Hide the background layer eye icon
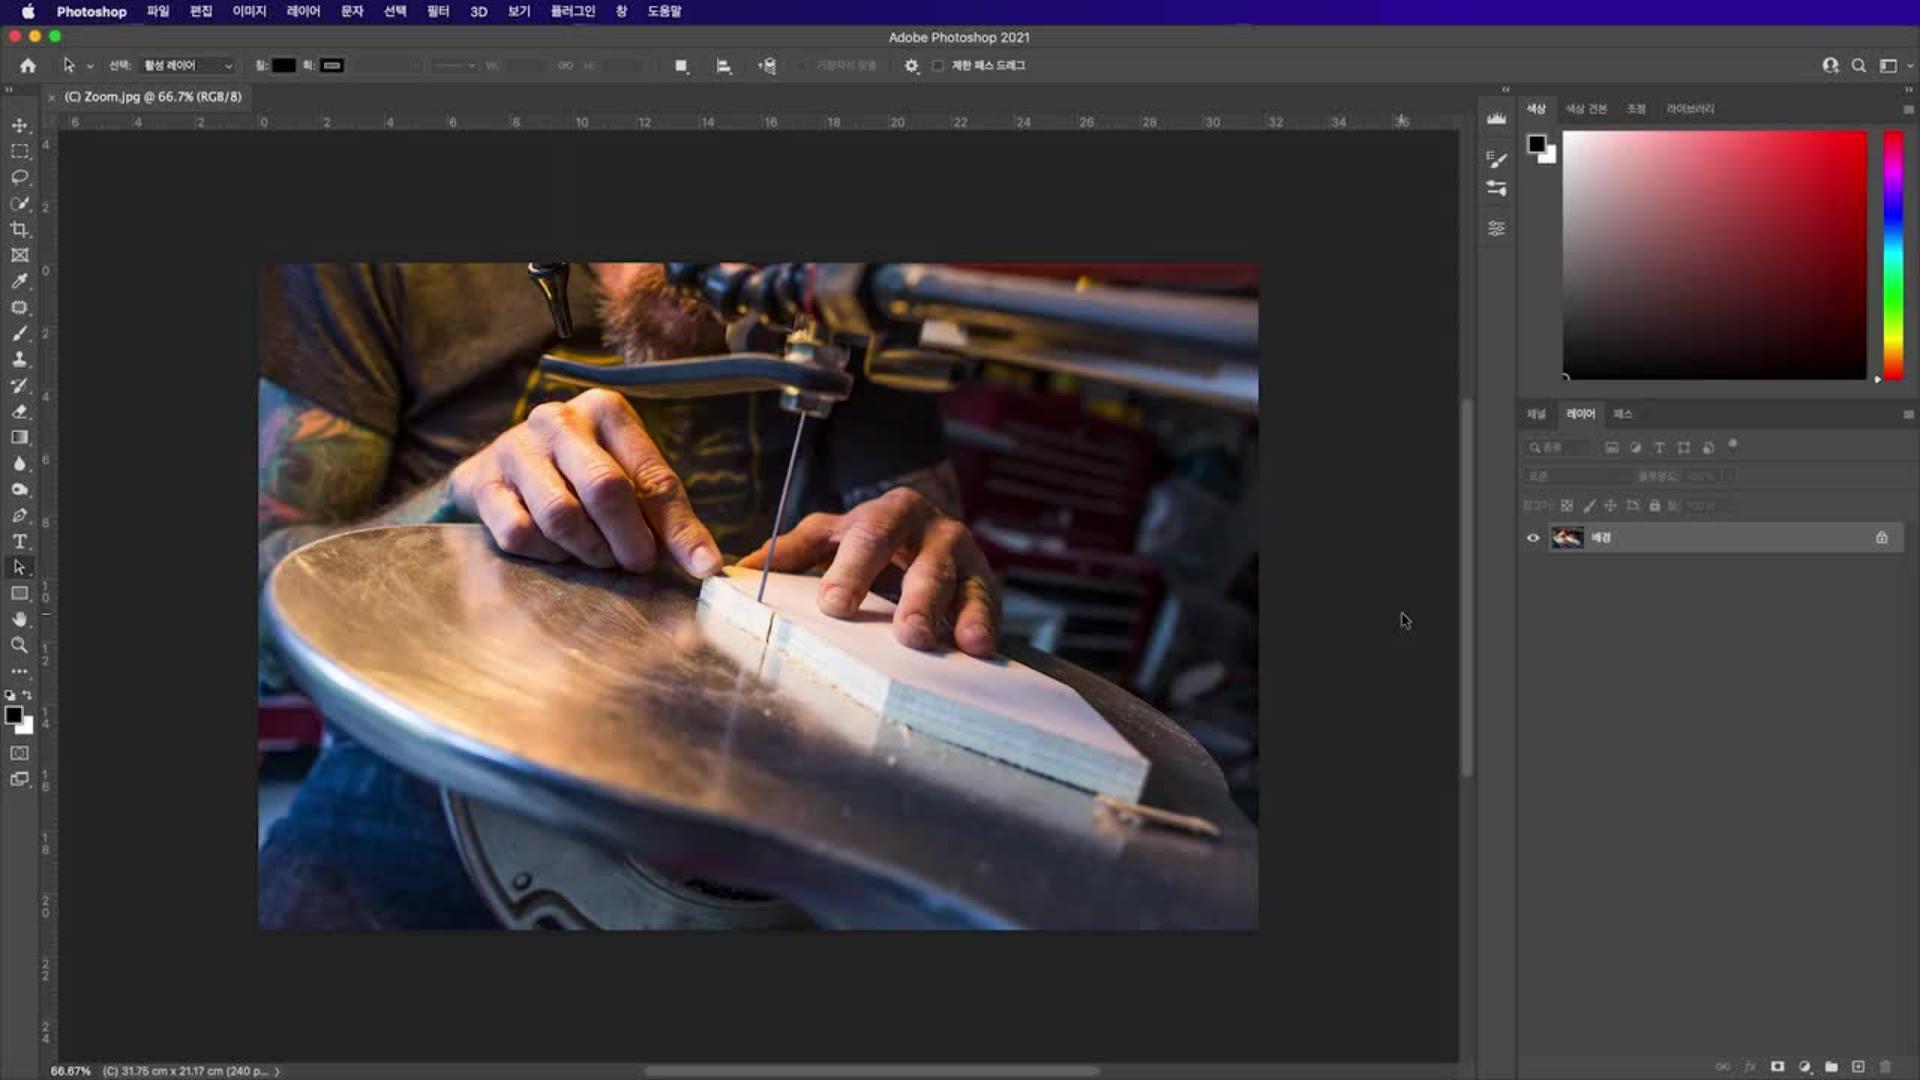This screenshot has width=1920, height=1080. pyautogui.click(x=1533, y=538)
